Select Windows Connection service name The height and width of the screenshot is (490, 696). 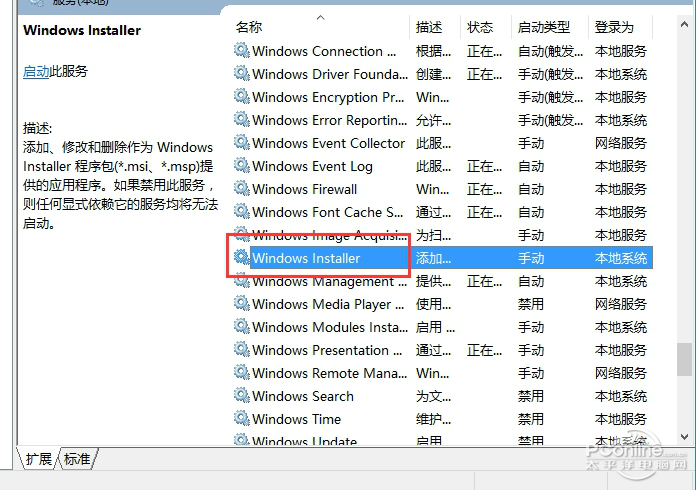[x=324, y=51]
